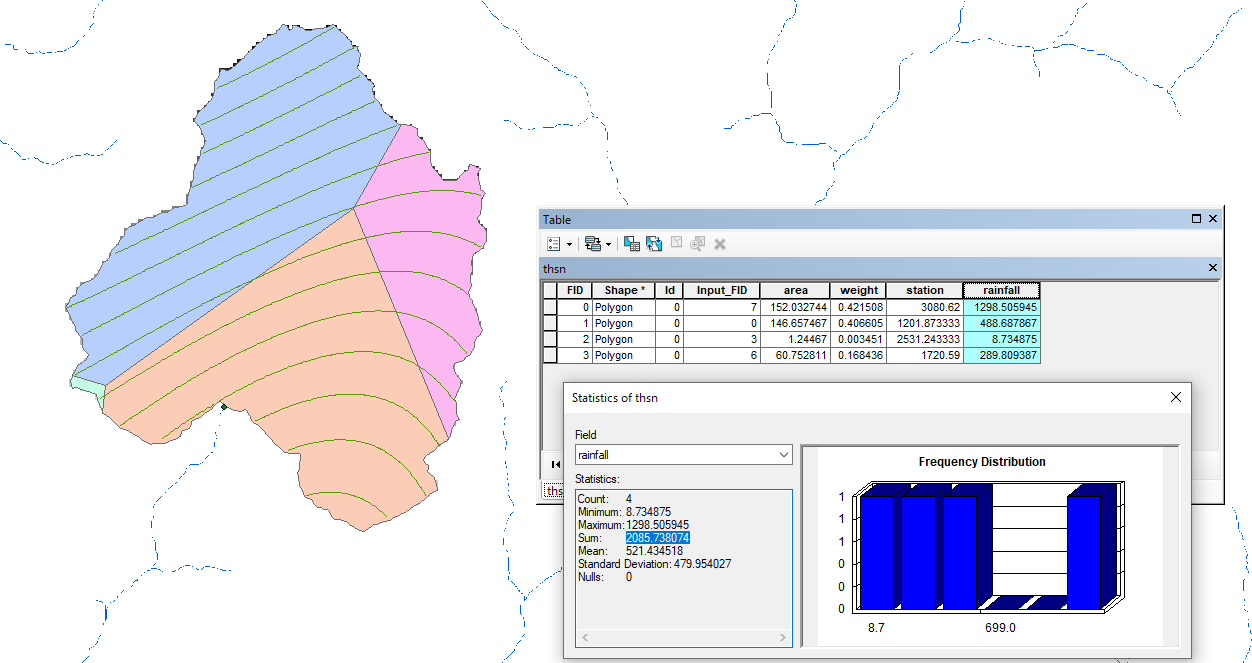This screenshot has width=1252, height=663.
Task: Select the row selector for FID 0
Action: [550, 307]
